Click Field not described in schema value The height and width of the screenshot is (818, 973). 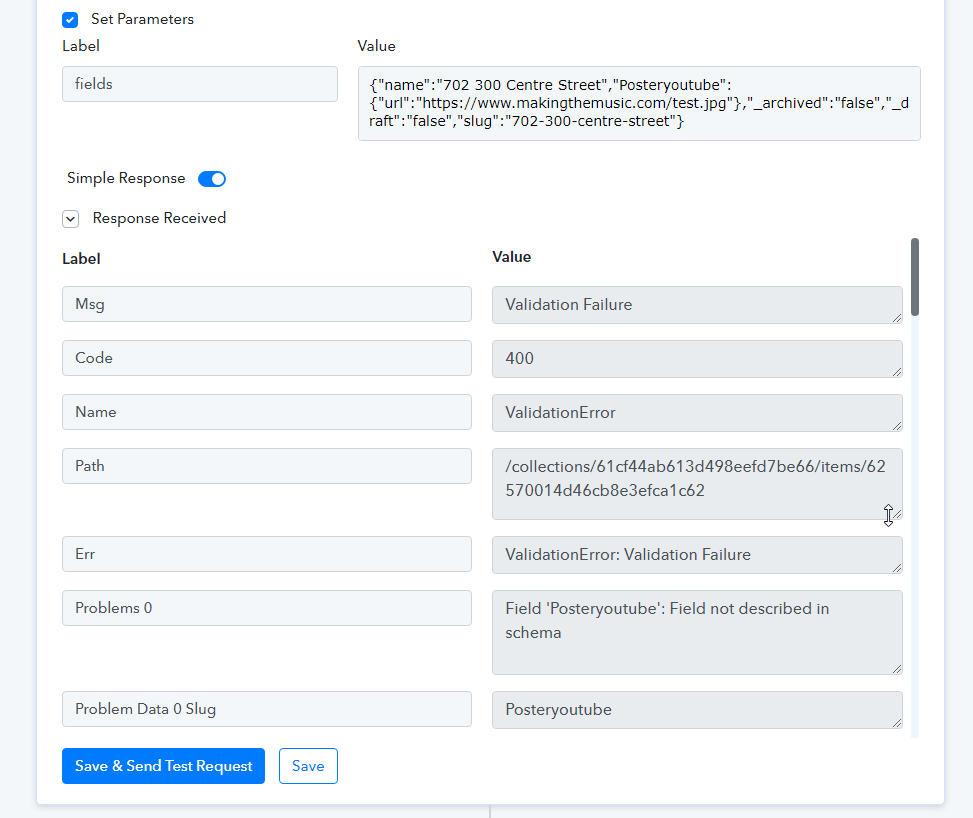697,632
